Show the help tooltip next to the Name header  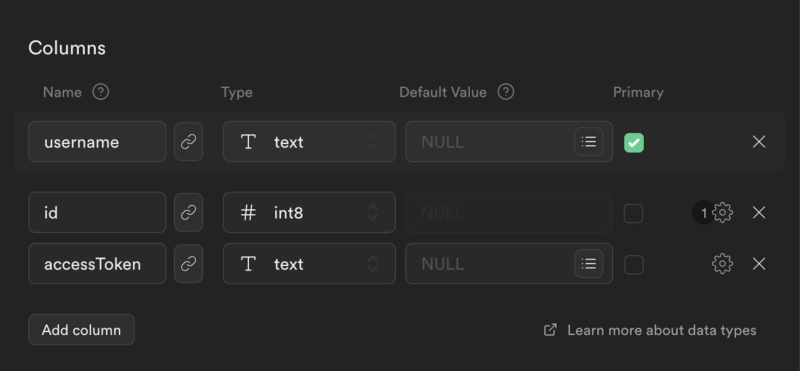pyautogui.click(x=101, y=92)
